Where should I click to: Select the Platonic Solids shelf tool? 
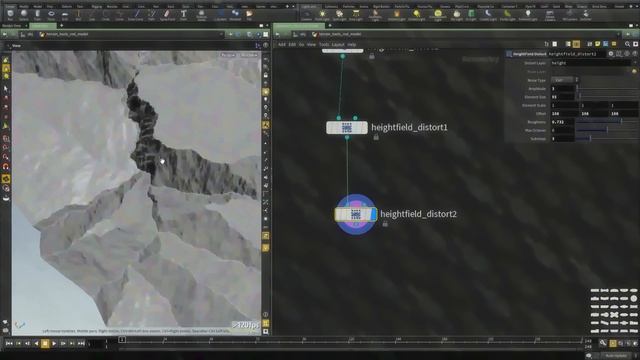click(x=201, y=15)
